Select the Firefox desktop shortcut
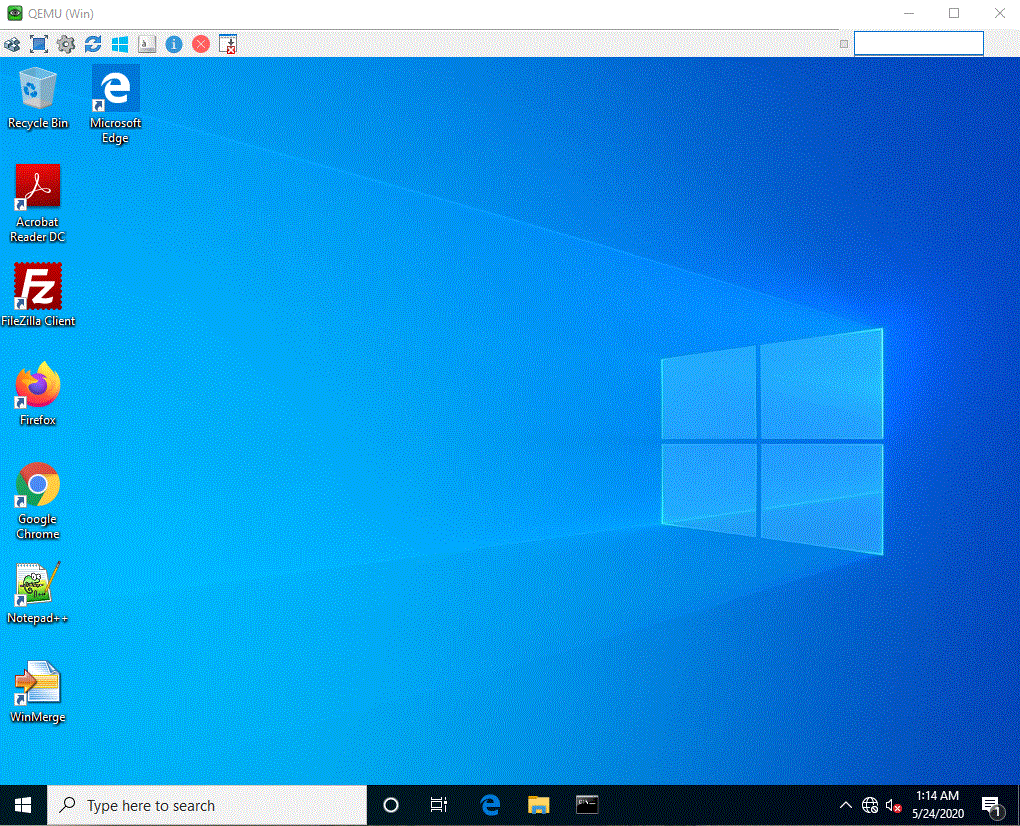This screenshot has width=1020, height=826. pos(38,394)
